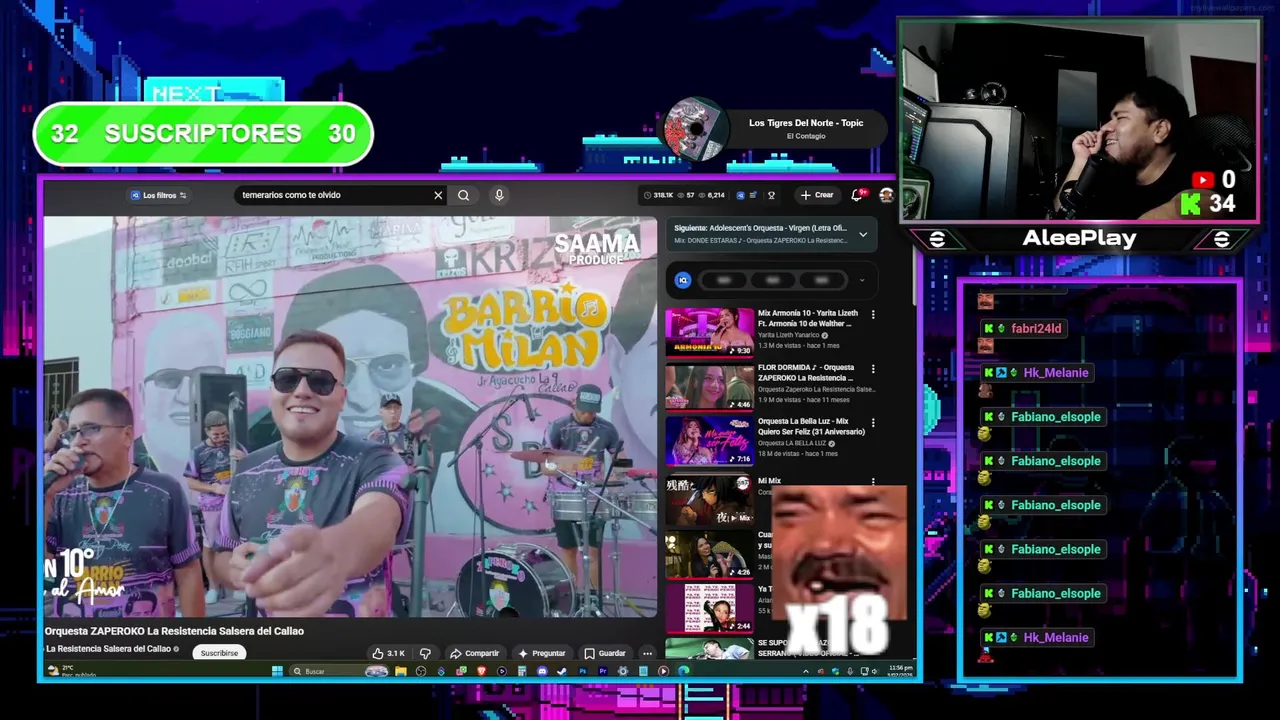Click the taskbar Buscar search box
The height and width of the screenshot is (720, 1280).
tap(340, 671)
